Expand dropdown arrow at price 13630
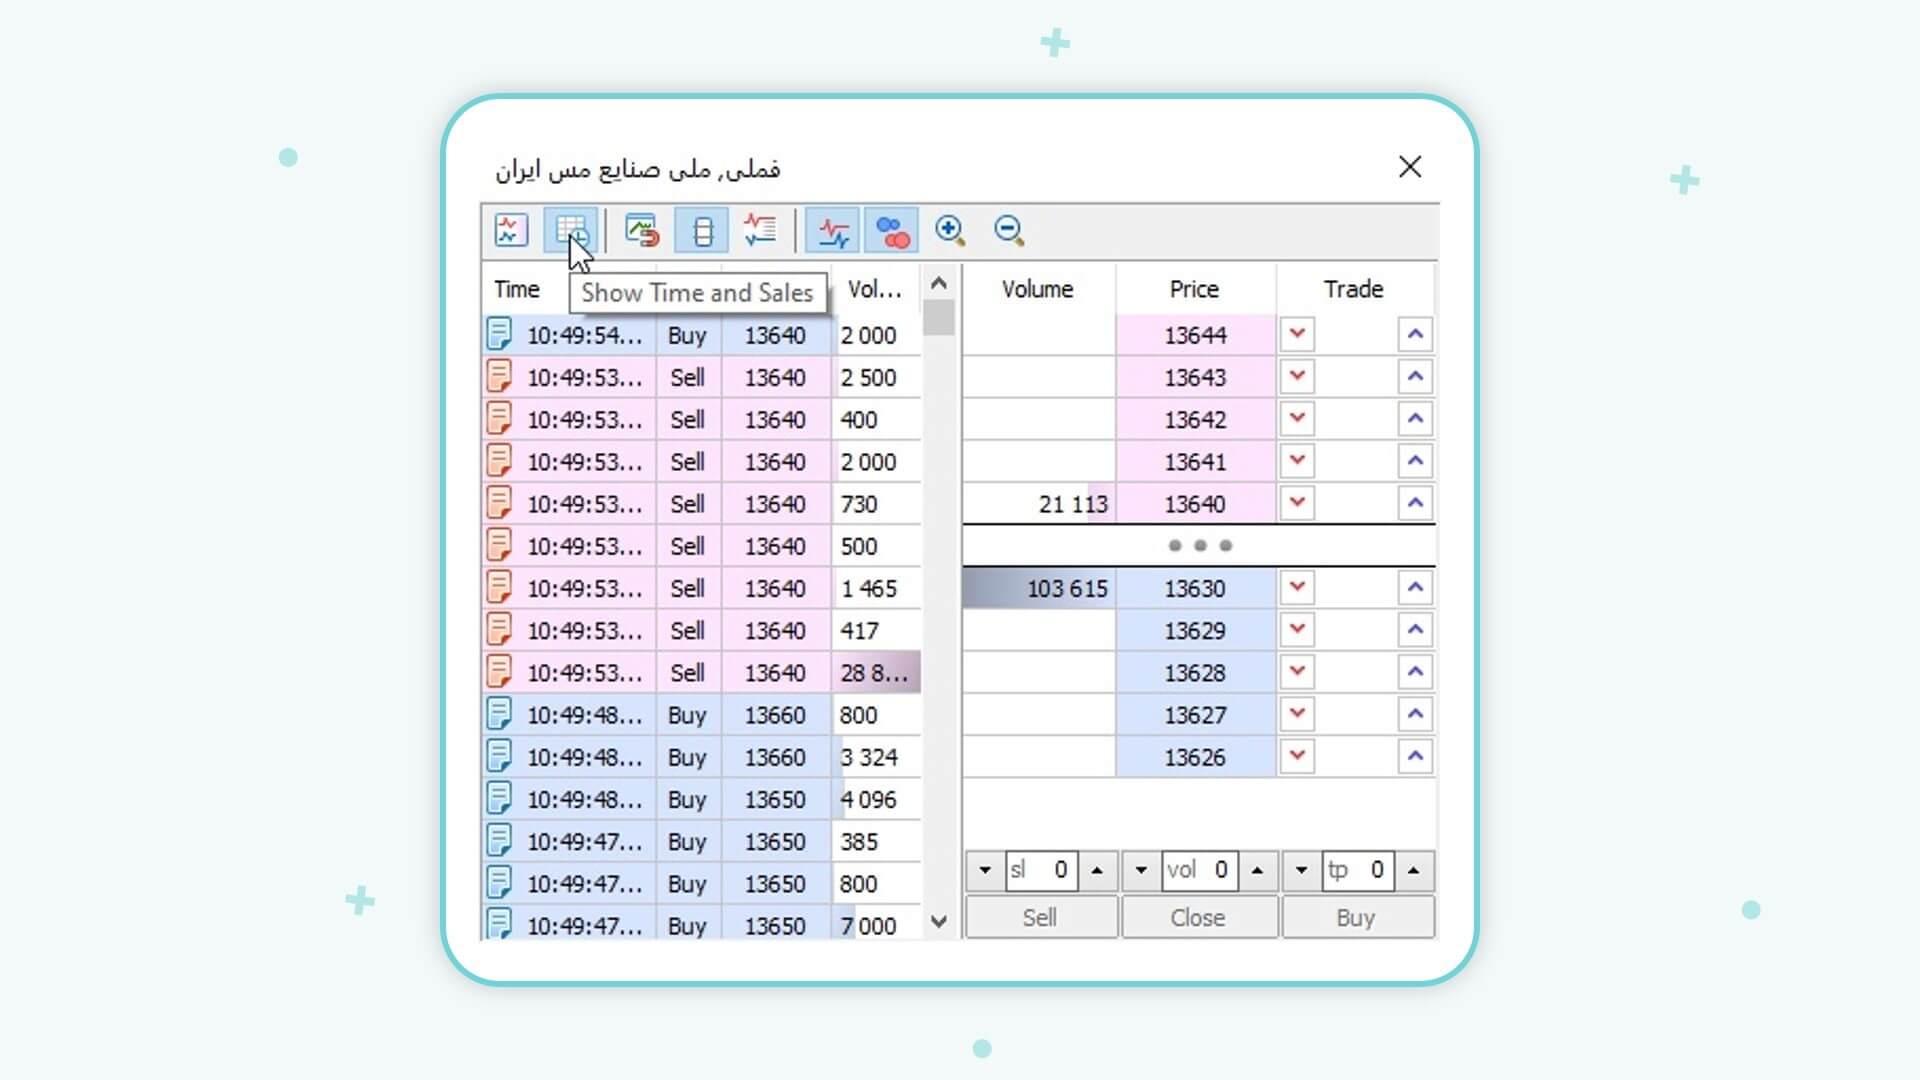1920x1080 pixels. click(x=1296, y=587)
